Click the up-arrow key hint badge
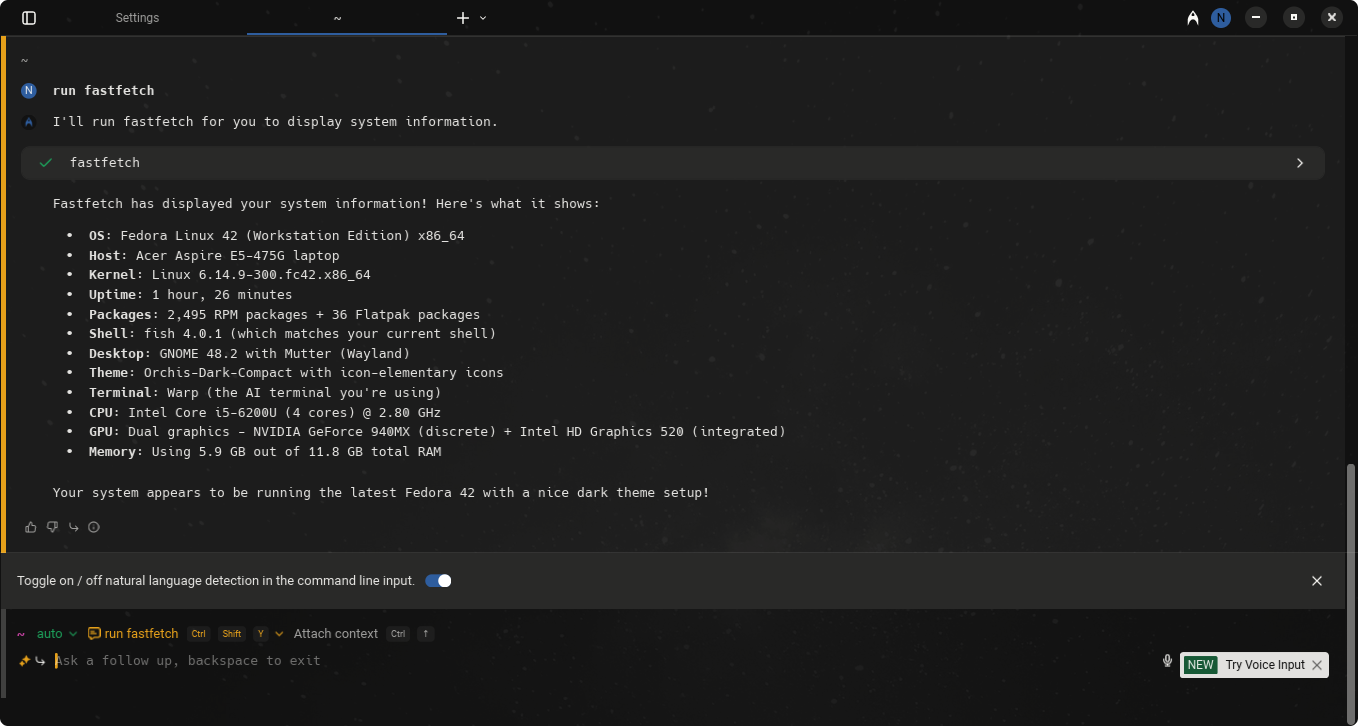1358x726 pixels. click(x=425, y=634)
